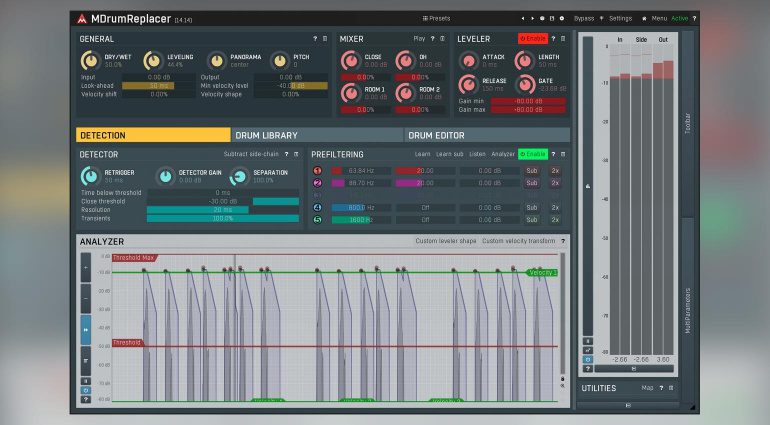Click the MeldaProduction logo icon
The height and width of the screenshot is (425, 770).
(x=83, y=18)
